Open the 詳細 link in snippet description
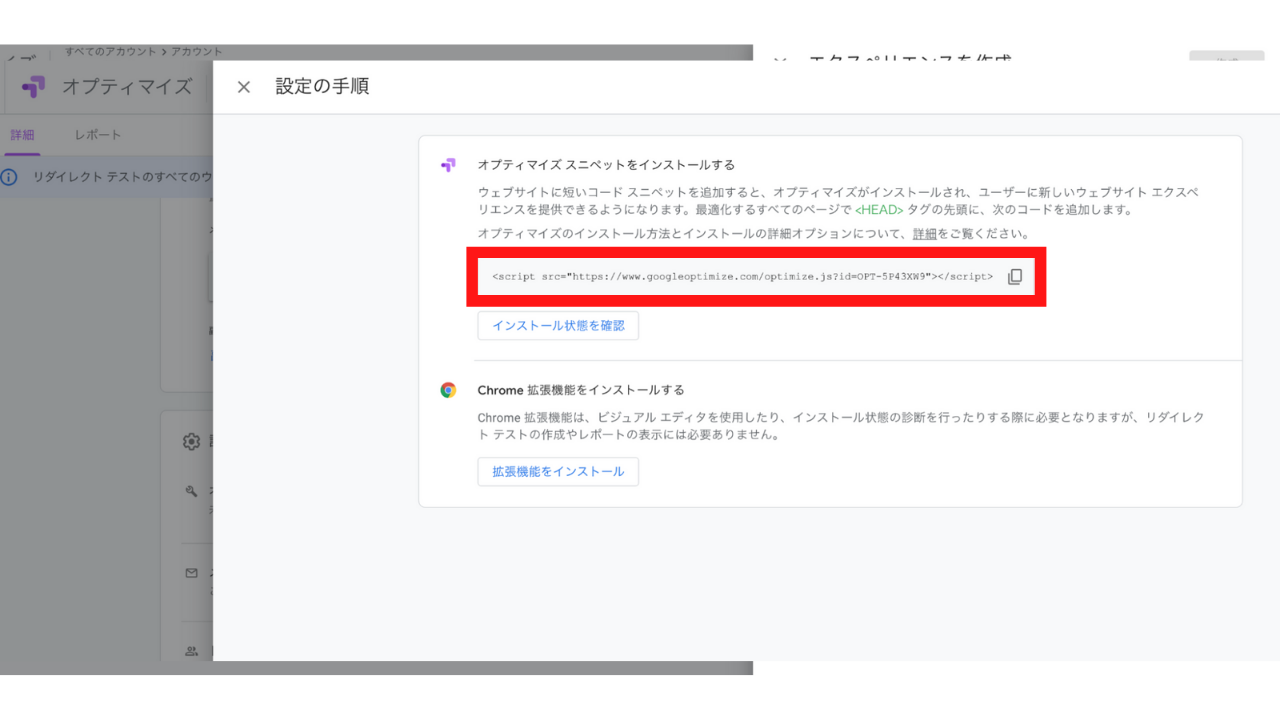1280x720 pixels. [x=925, y=234]
